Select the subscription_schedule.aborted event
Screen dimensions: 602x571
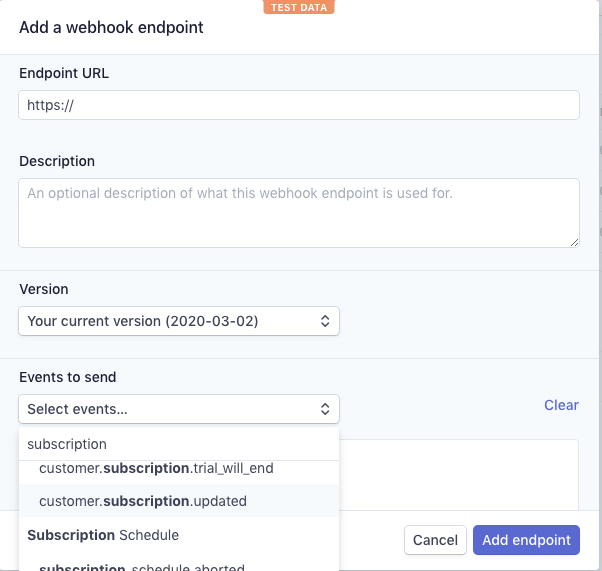click(142, 566)
